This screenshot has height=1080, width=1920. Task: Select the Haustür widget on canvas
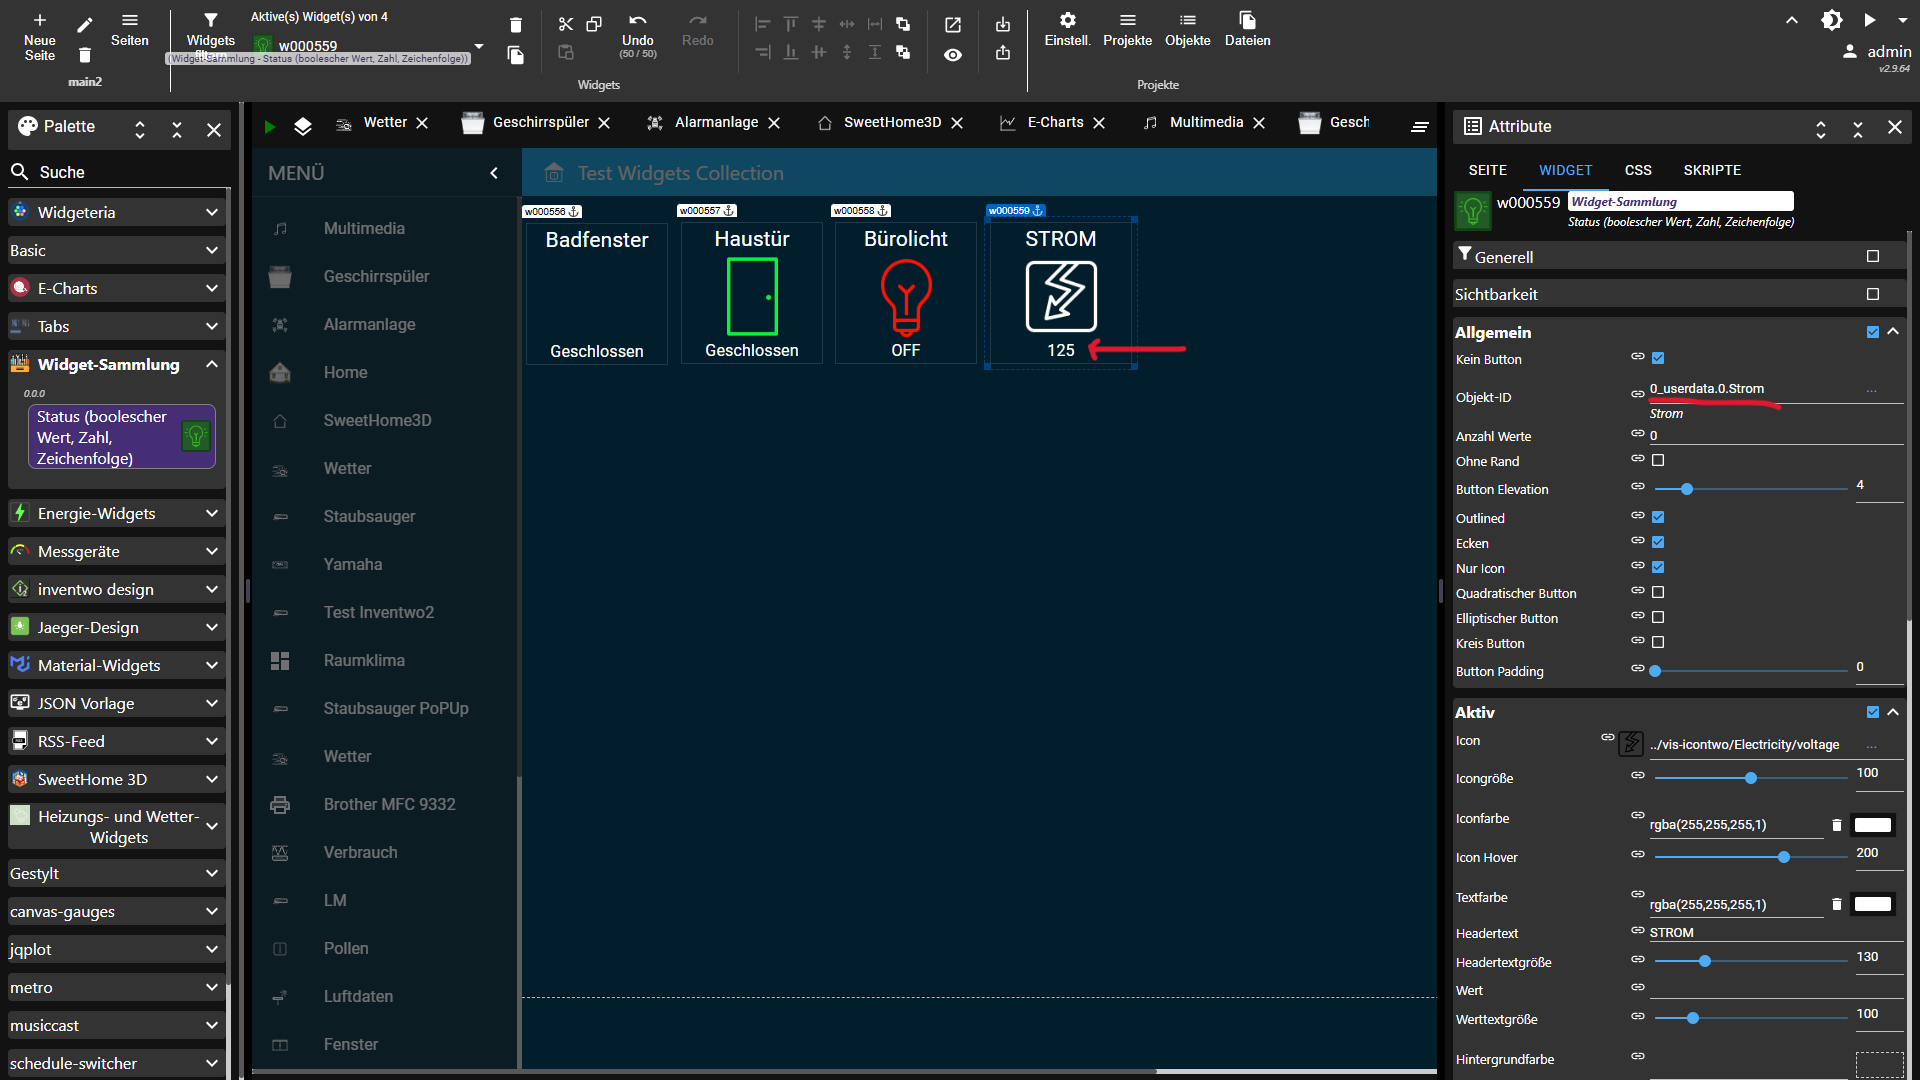tap(752, 292)
